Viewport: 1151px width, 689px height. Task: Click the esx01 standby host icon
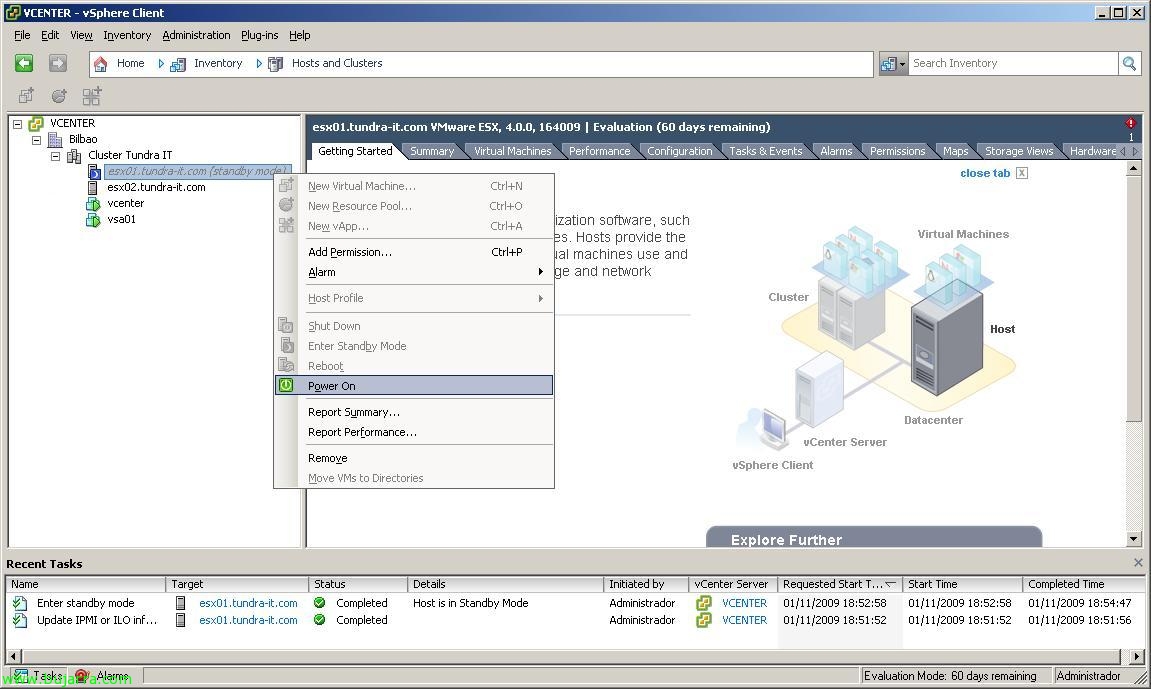pyautogui.click(x=94, y=172)
